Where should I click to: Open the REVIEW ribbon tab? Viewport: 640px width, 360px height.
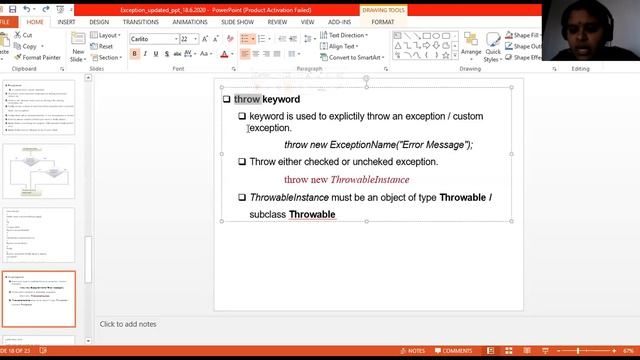tap(278, 22)
